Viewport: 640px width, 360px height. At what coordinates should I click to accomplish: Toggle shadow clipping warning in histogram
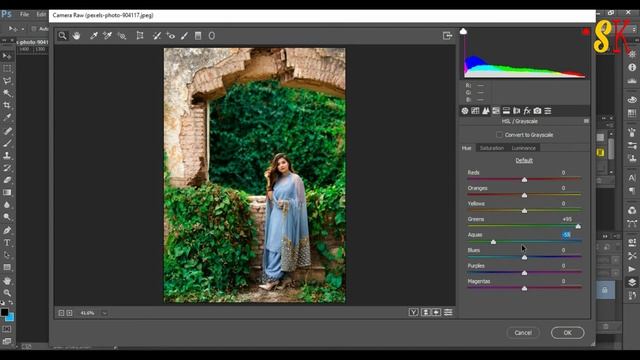[463, 31]
